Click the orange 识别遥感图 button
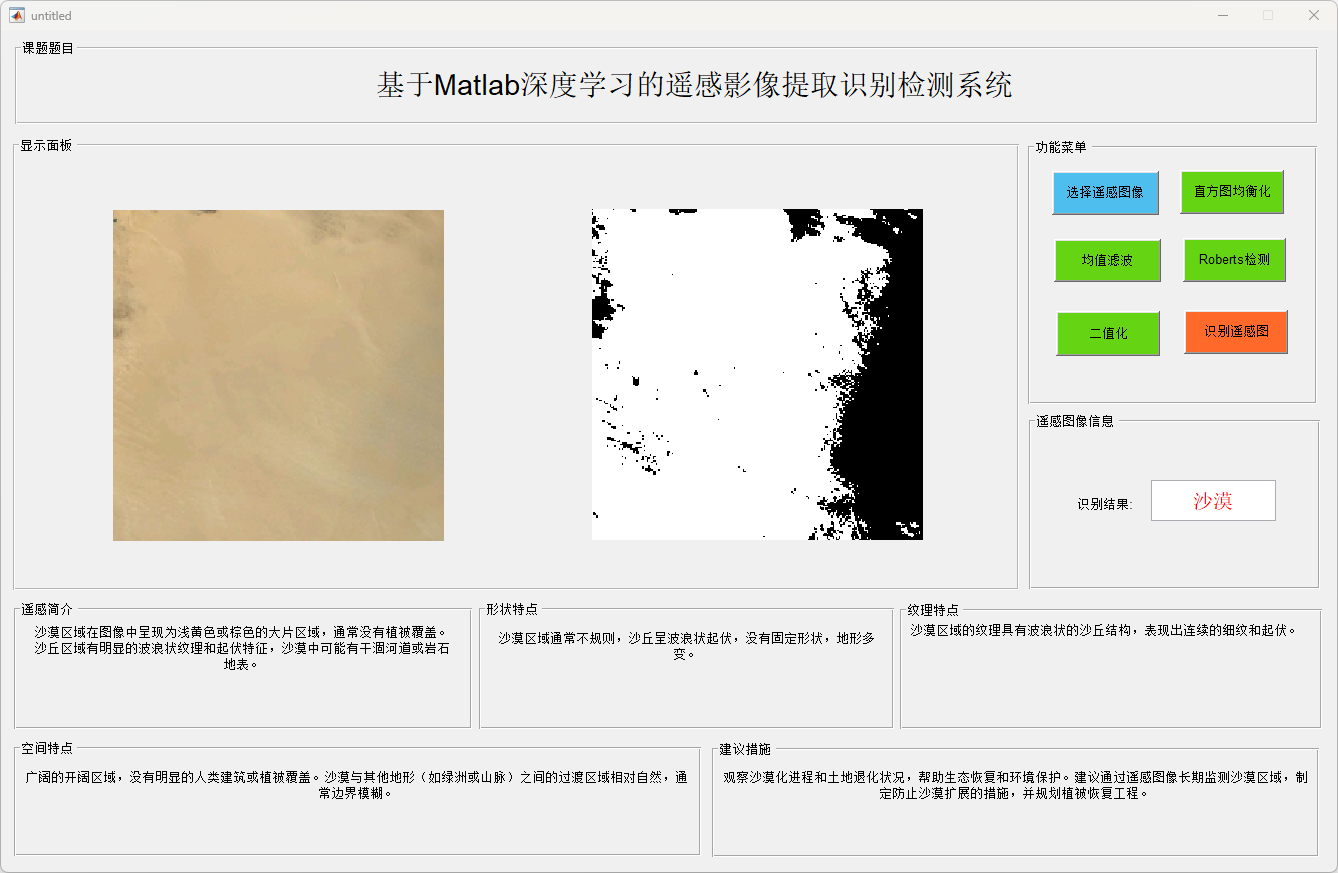 [1236, 332]
